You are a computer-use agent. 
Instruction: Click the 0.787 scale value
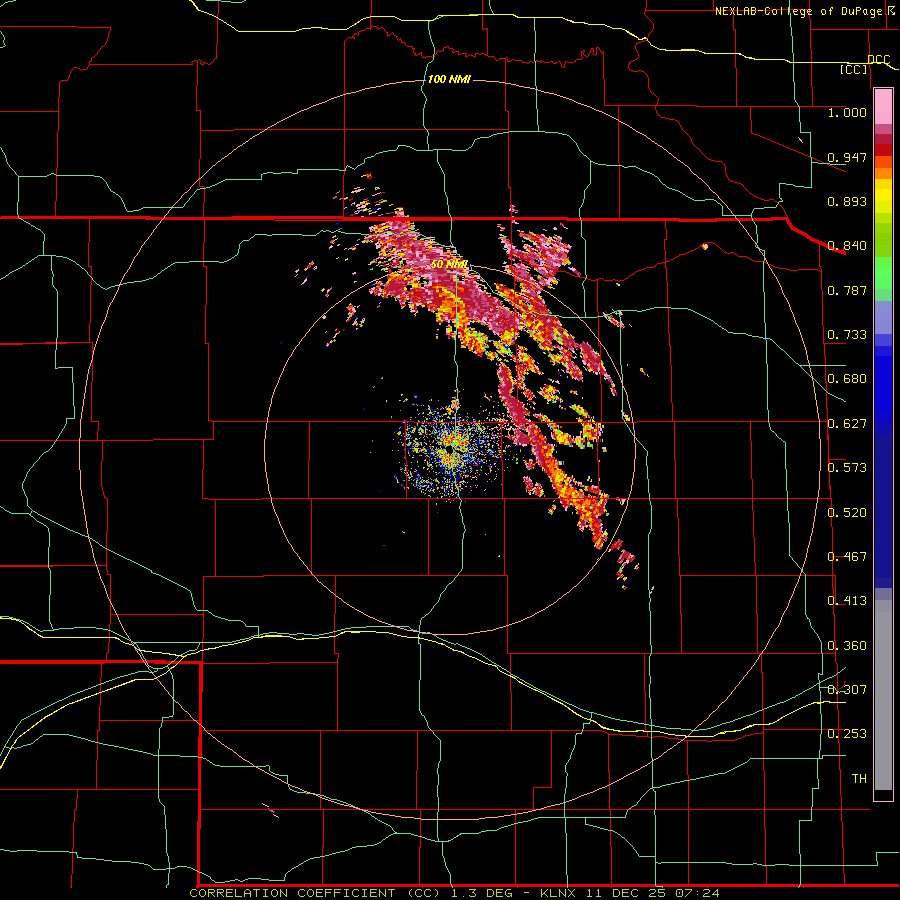tap(847, 290)
